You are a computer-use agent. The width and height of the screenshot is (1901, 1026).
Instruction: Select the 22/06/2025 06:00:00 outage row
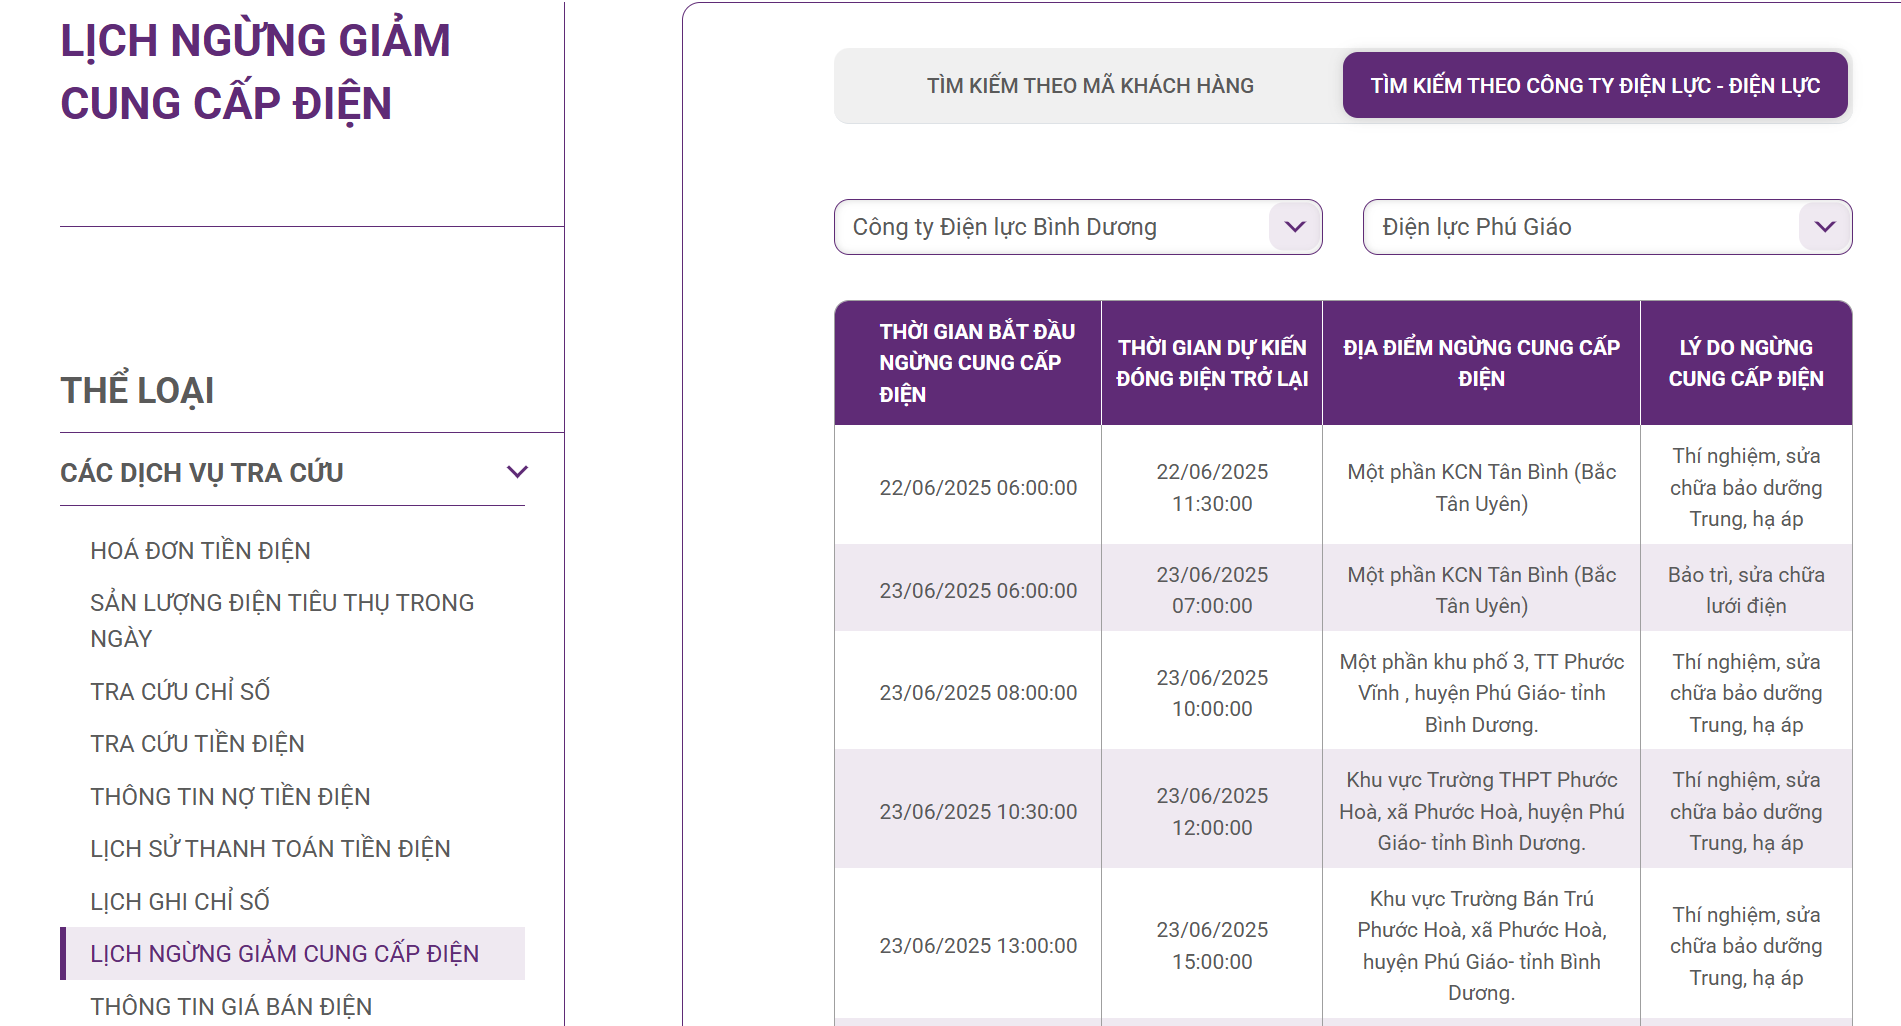pos(977,488)
